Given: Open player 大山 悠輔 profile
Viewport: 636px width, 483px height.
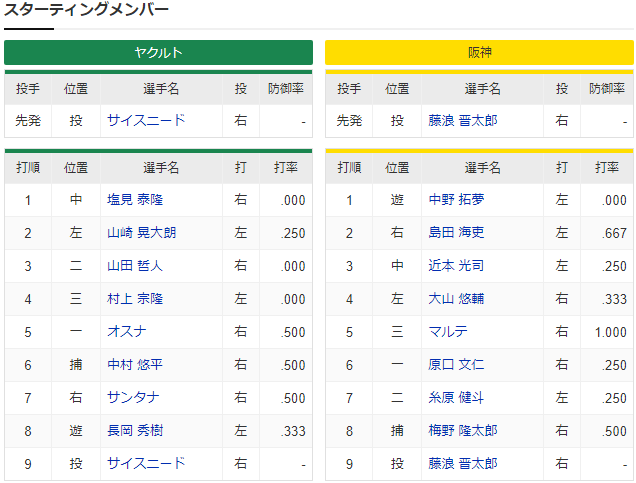Looking at the screenshot, I should click(x=456, y=298).
